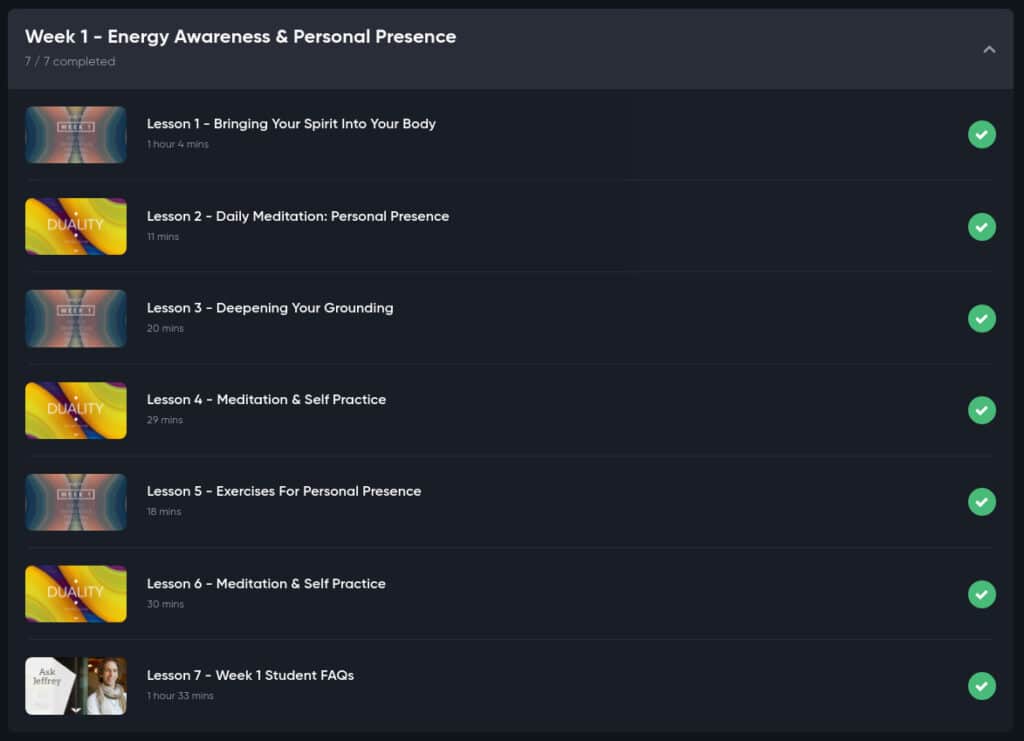Image resolution: width=1024 pixels, height=741 pixels.
Task: Open Lesson 1 Bringing Your Spirit thumbnail
Action: tap(76, 134)
